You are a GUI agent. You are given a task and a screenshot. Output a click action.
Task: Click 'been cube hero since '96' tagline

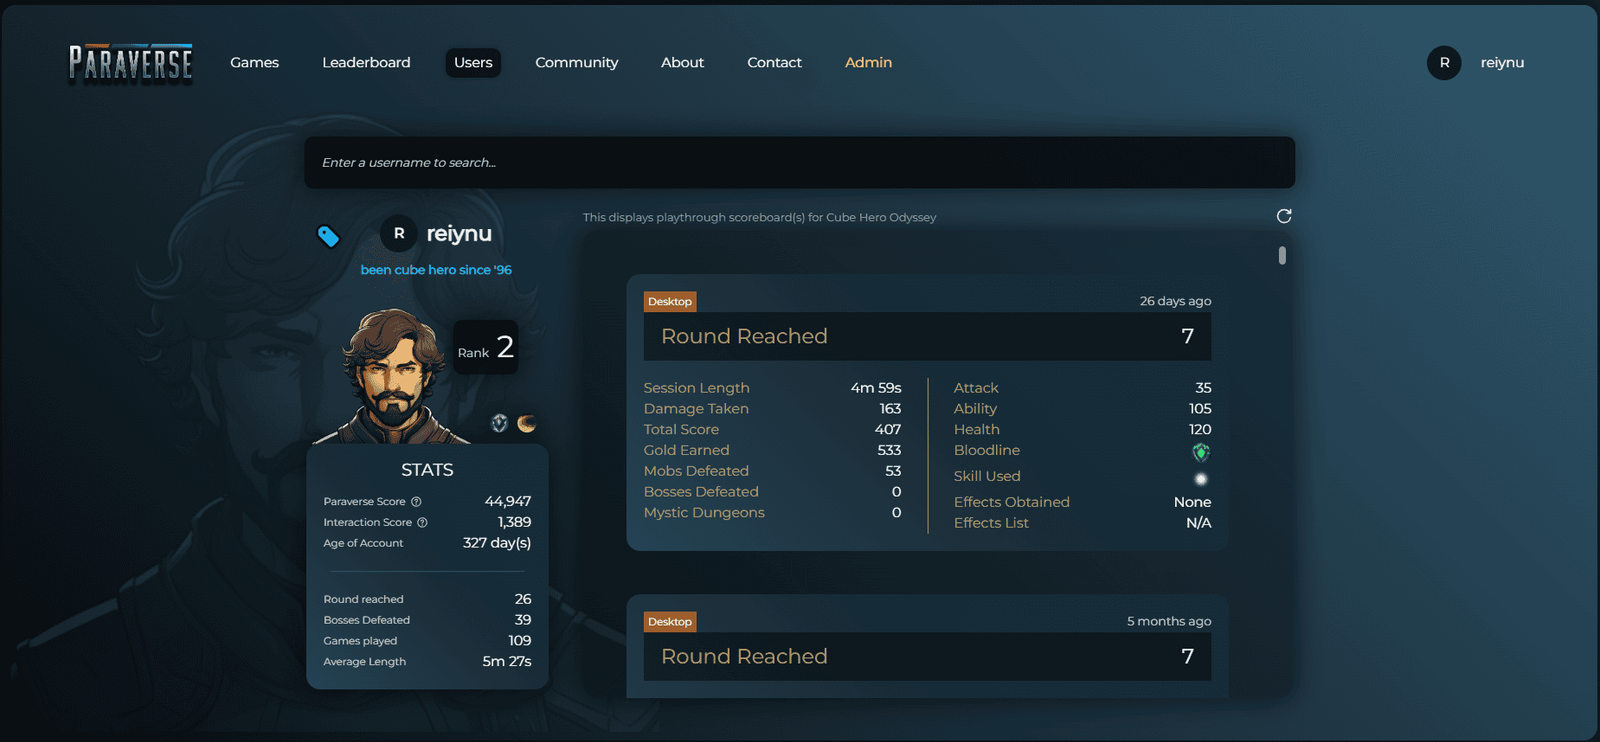[436, 270]
